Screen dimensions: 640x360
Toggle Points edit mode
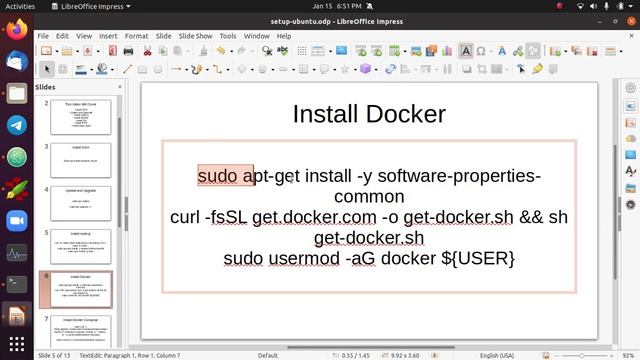(521, 69)
